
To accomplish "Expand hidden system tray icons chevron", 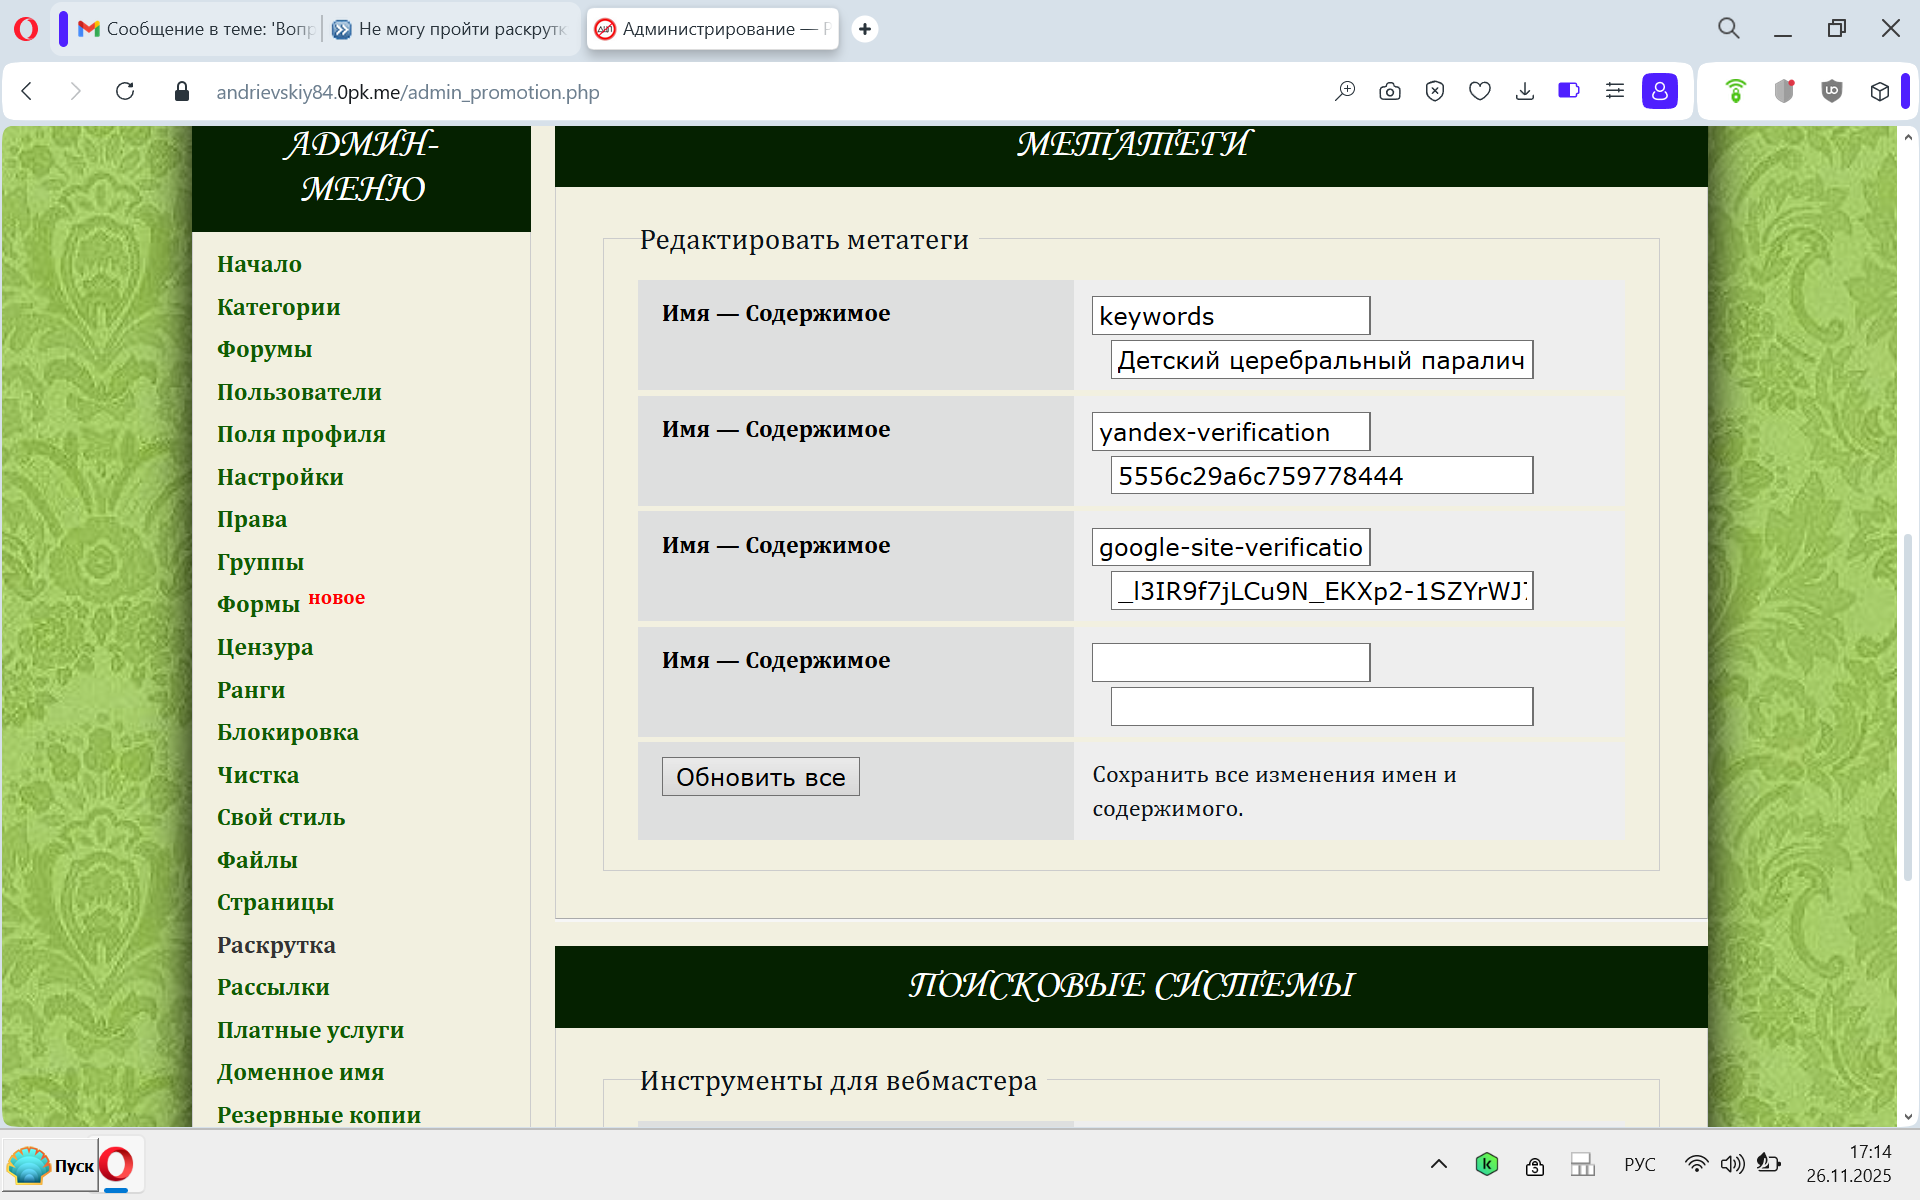I will pyautogui.click(x=1438, y=1163).
